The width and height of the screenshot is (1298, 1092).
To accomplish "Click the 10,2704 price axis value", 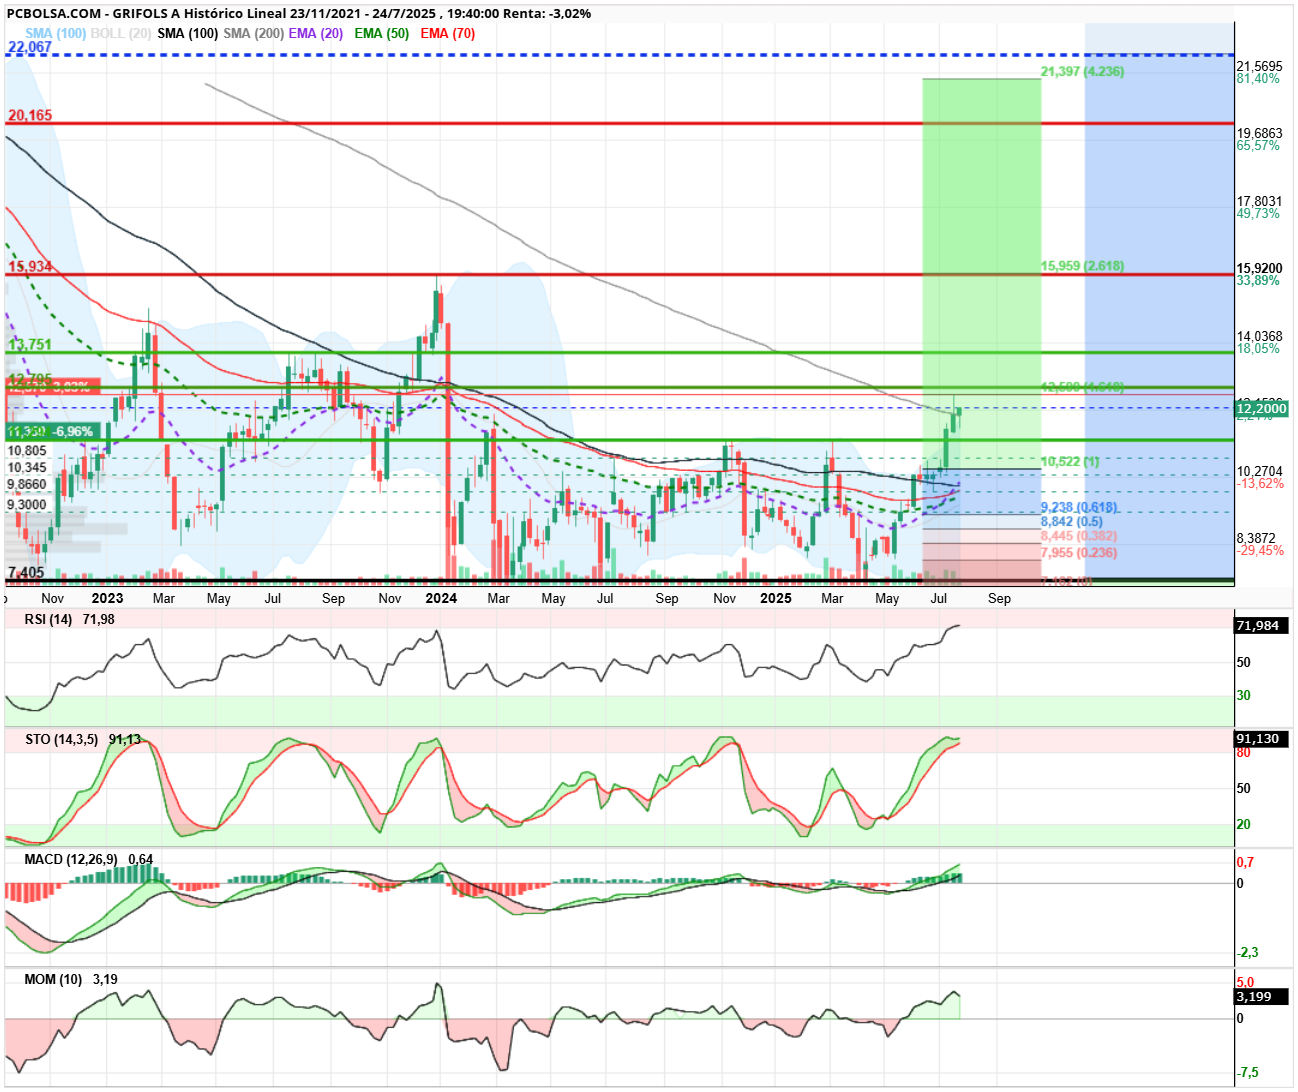I will (1260, 471).
